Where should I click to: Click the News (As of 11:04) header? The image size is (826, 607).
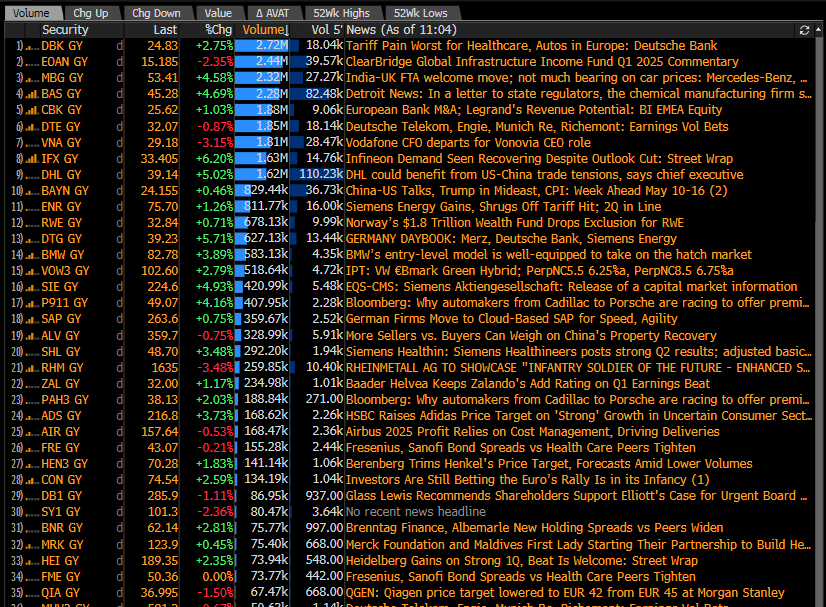point(401,30)
